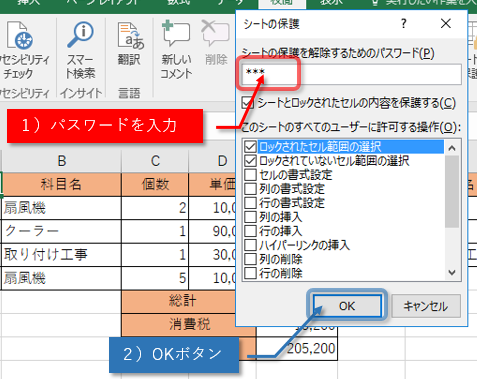This screenshot has height=379, width=477.
Task: Click the permissions list scroll up arrow
Action: [452, 148]
